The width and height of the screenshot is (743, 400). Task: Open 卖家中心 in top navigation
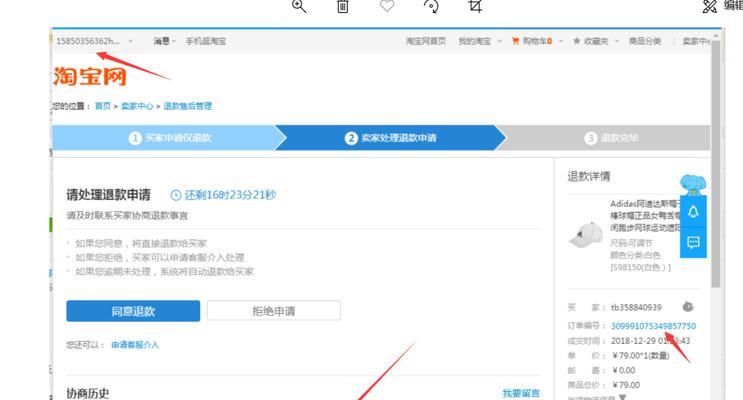click(x=696, y=41)
